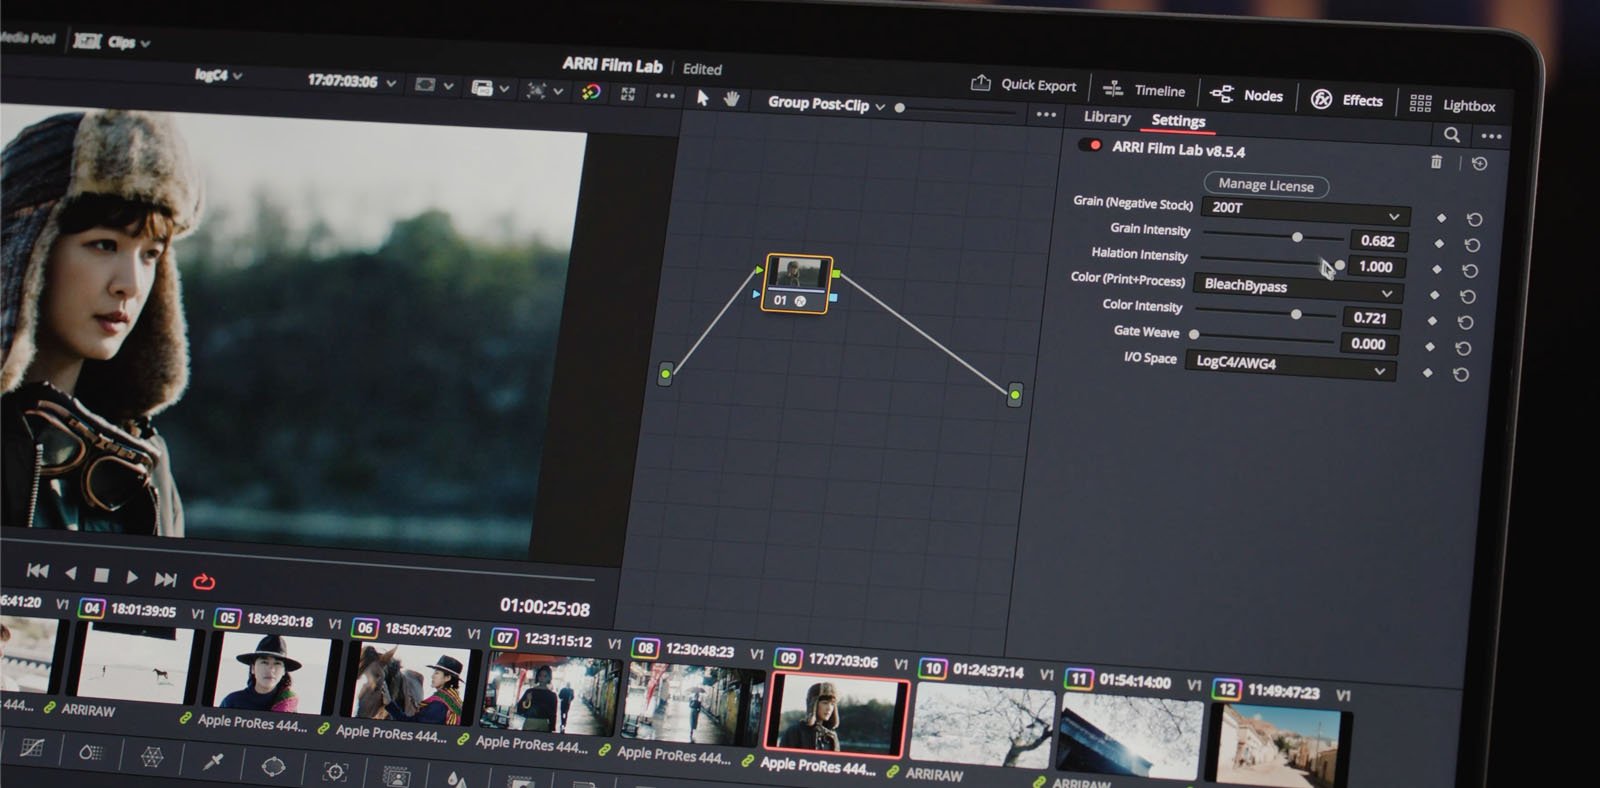This screenshot has width=1600, height=788.
Task: Click the search magnifier icon
Action: pos(1451,134)
